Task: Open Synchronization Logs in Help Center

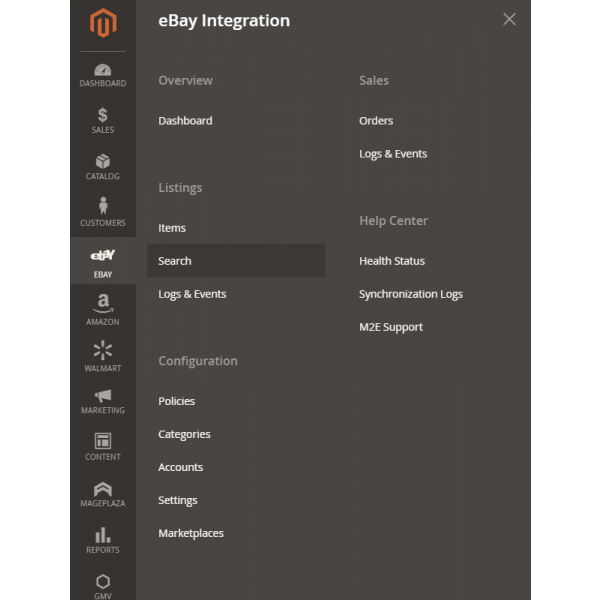Action: 411,294
